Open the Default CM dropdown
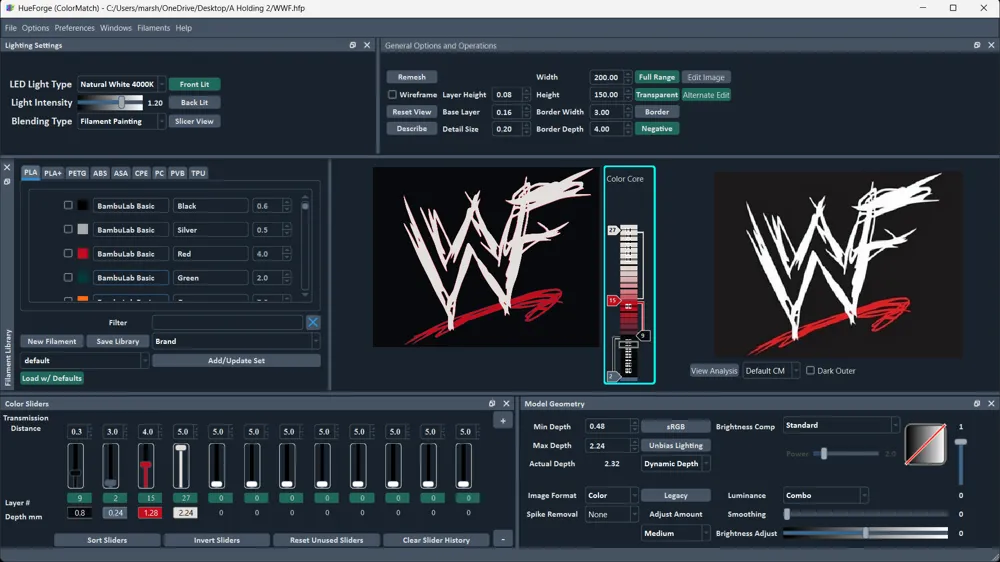1000x562 pixels. coord(771,371)
